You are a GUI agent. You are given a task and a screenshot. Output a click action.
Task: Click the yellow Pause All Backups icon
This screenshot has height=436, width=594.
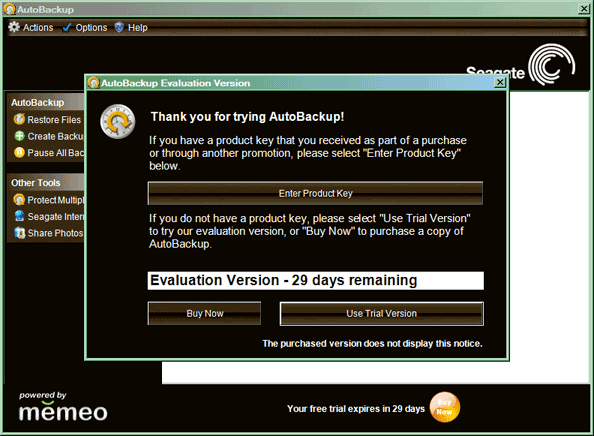coord(19,152)
